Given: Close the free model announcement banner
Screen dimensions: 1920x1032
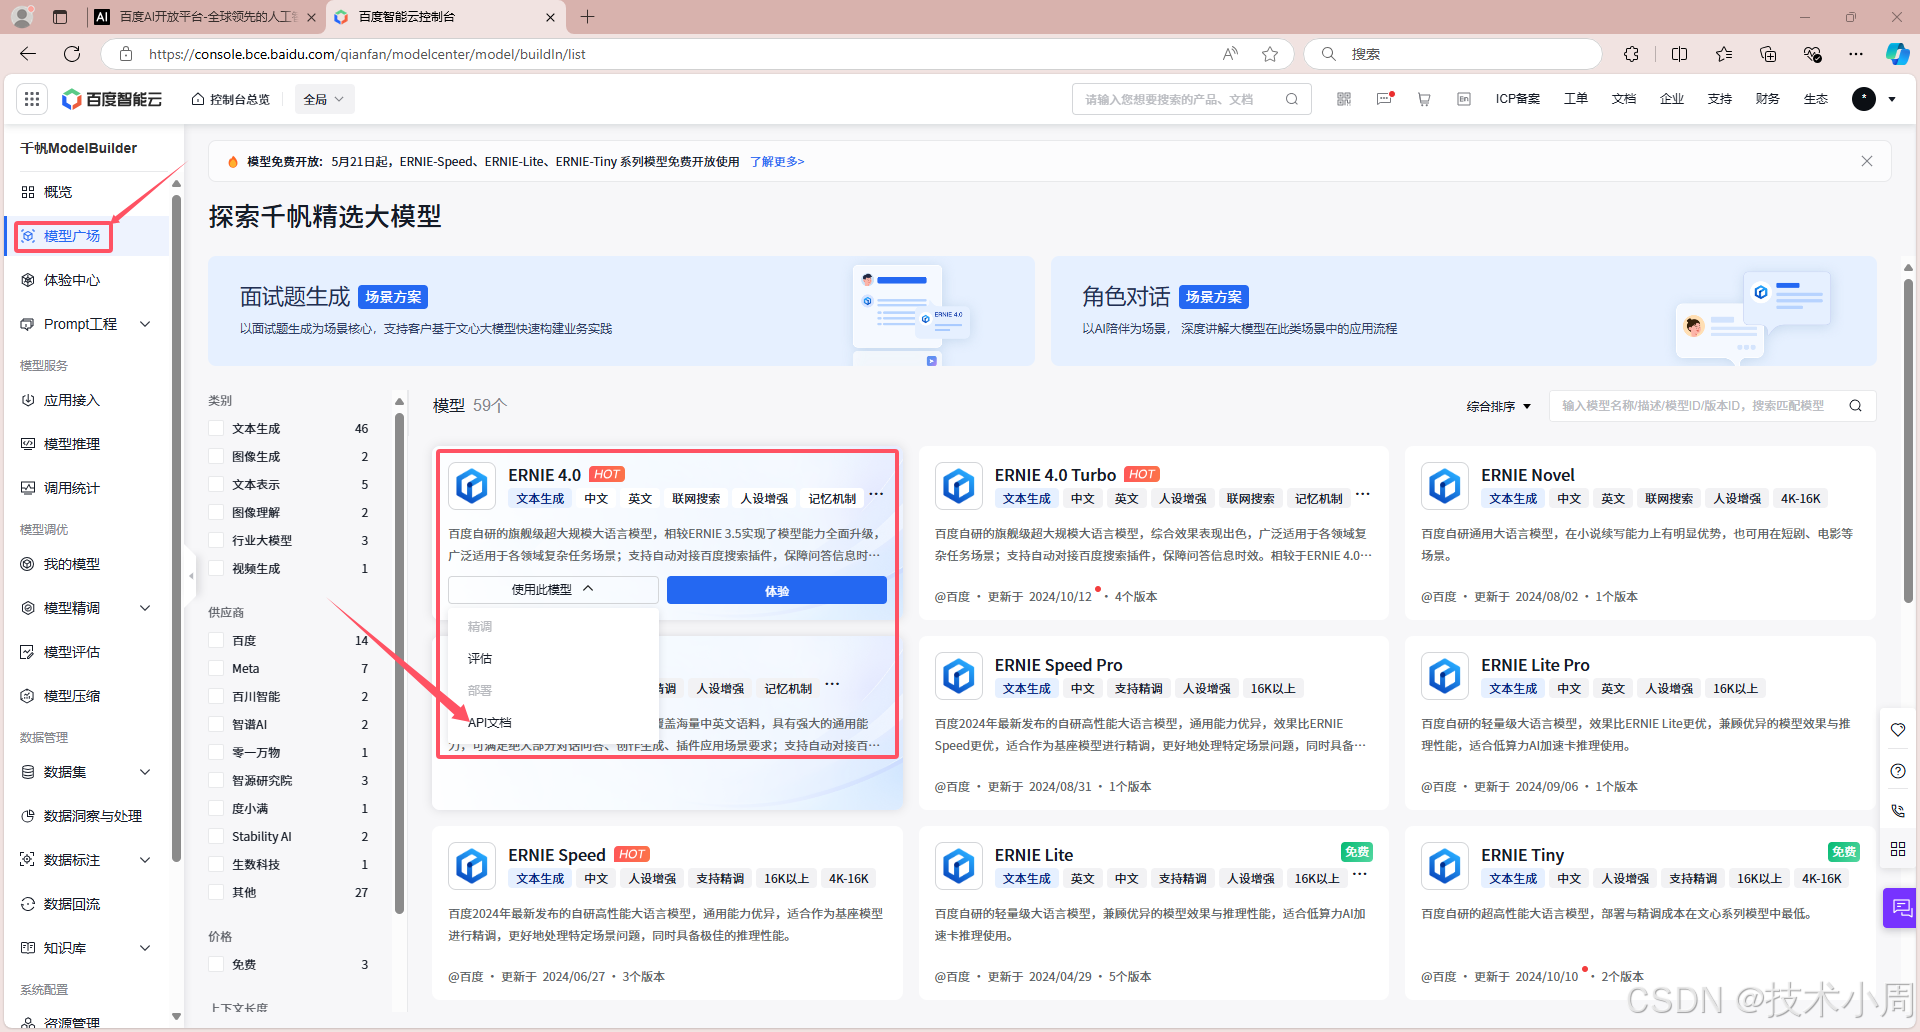Looking at the screenshot, I should pyautogui.click(x=1867, y=161).
